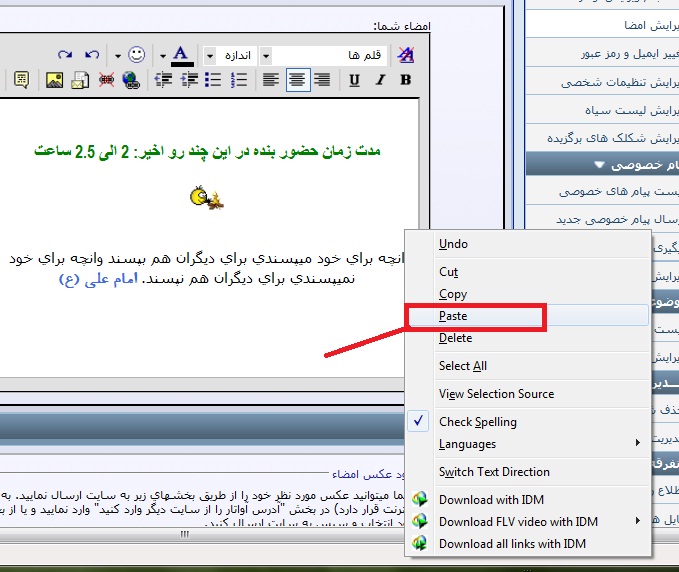This screenshot has width=679, height=572.
Task: Open the smiley emoticon picker
Action: pos(137,54)
